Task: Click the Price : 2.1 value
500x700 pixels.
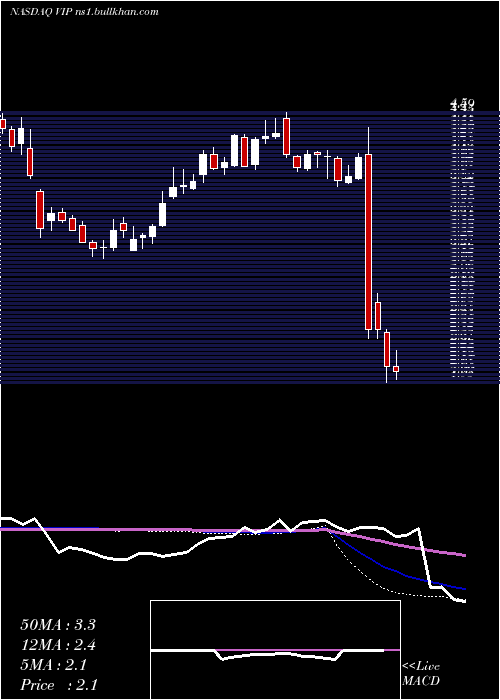Action: (x=59, y=685)
